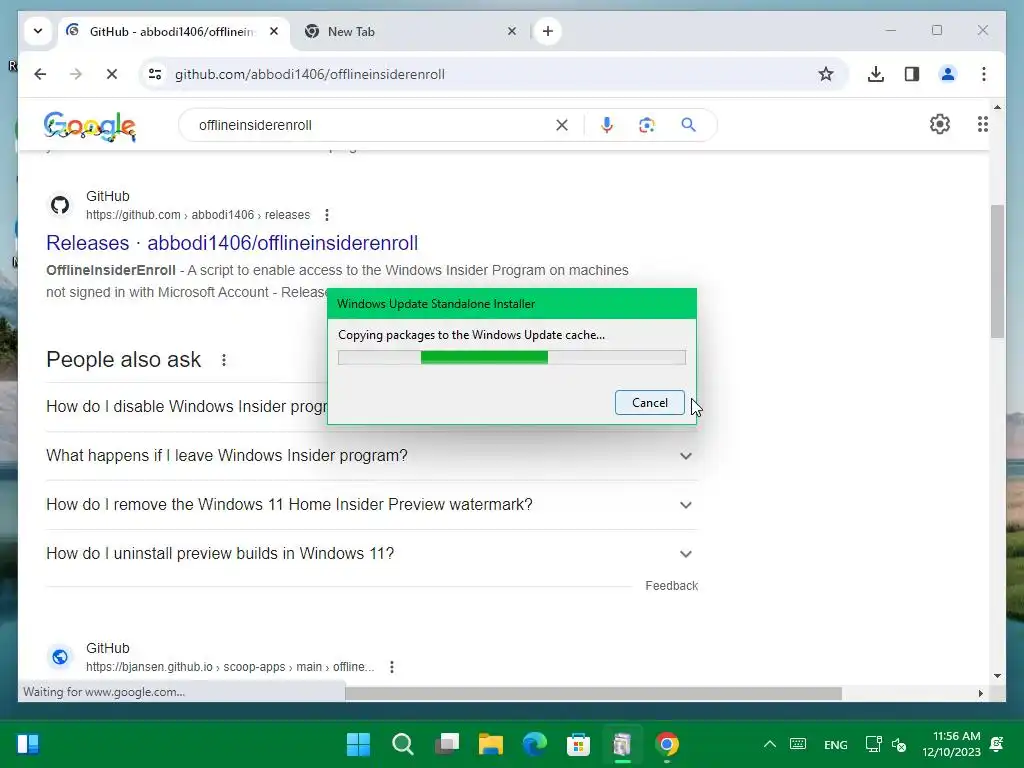1024x768 pixels.
Task: Click the installer copying progress bar
Action: [512, 357]
